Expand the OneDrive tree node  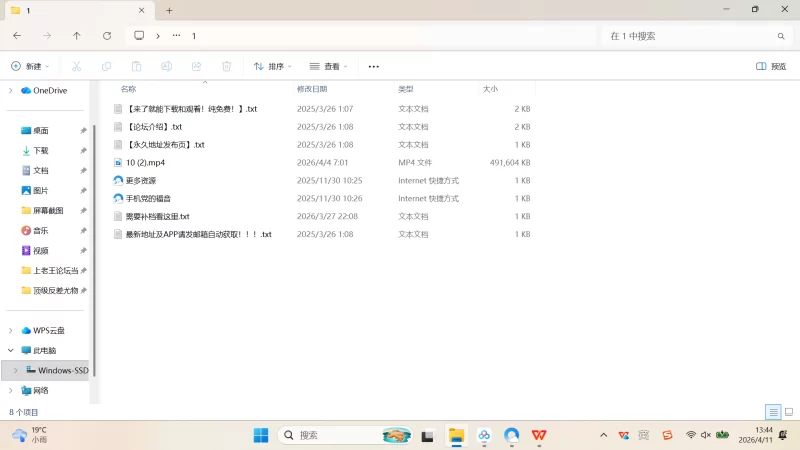pyautogui.click(x=11, y=90)
